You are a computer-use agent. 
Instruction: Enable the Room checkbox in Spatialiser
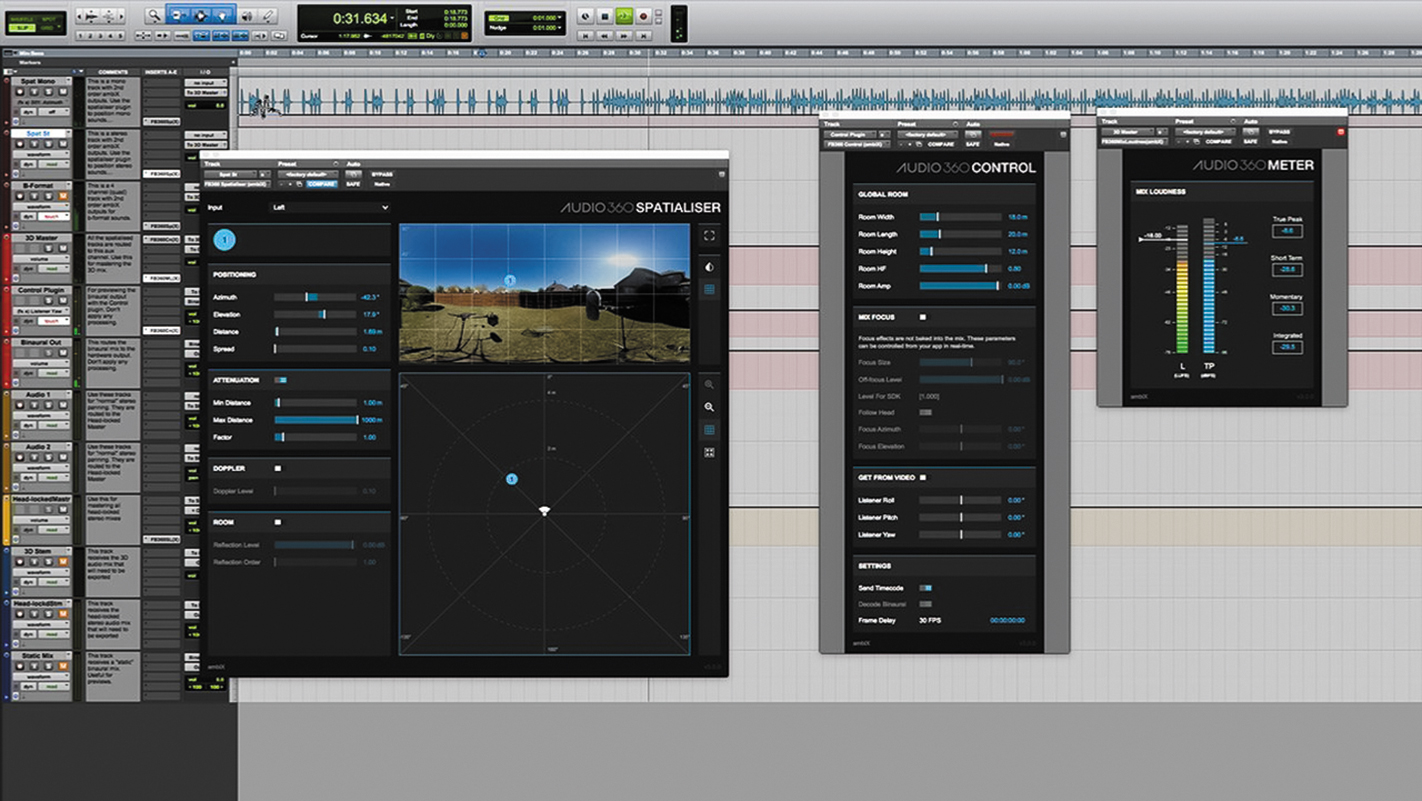point(278,522)
